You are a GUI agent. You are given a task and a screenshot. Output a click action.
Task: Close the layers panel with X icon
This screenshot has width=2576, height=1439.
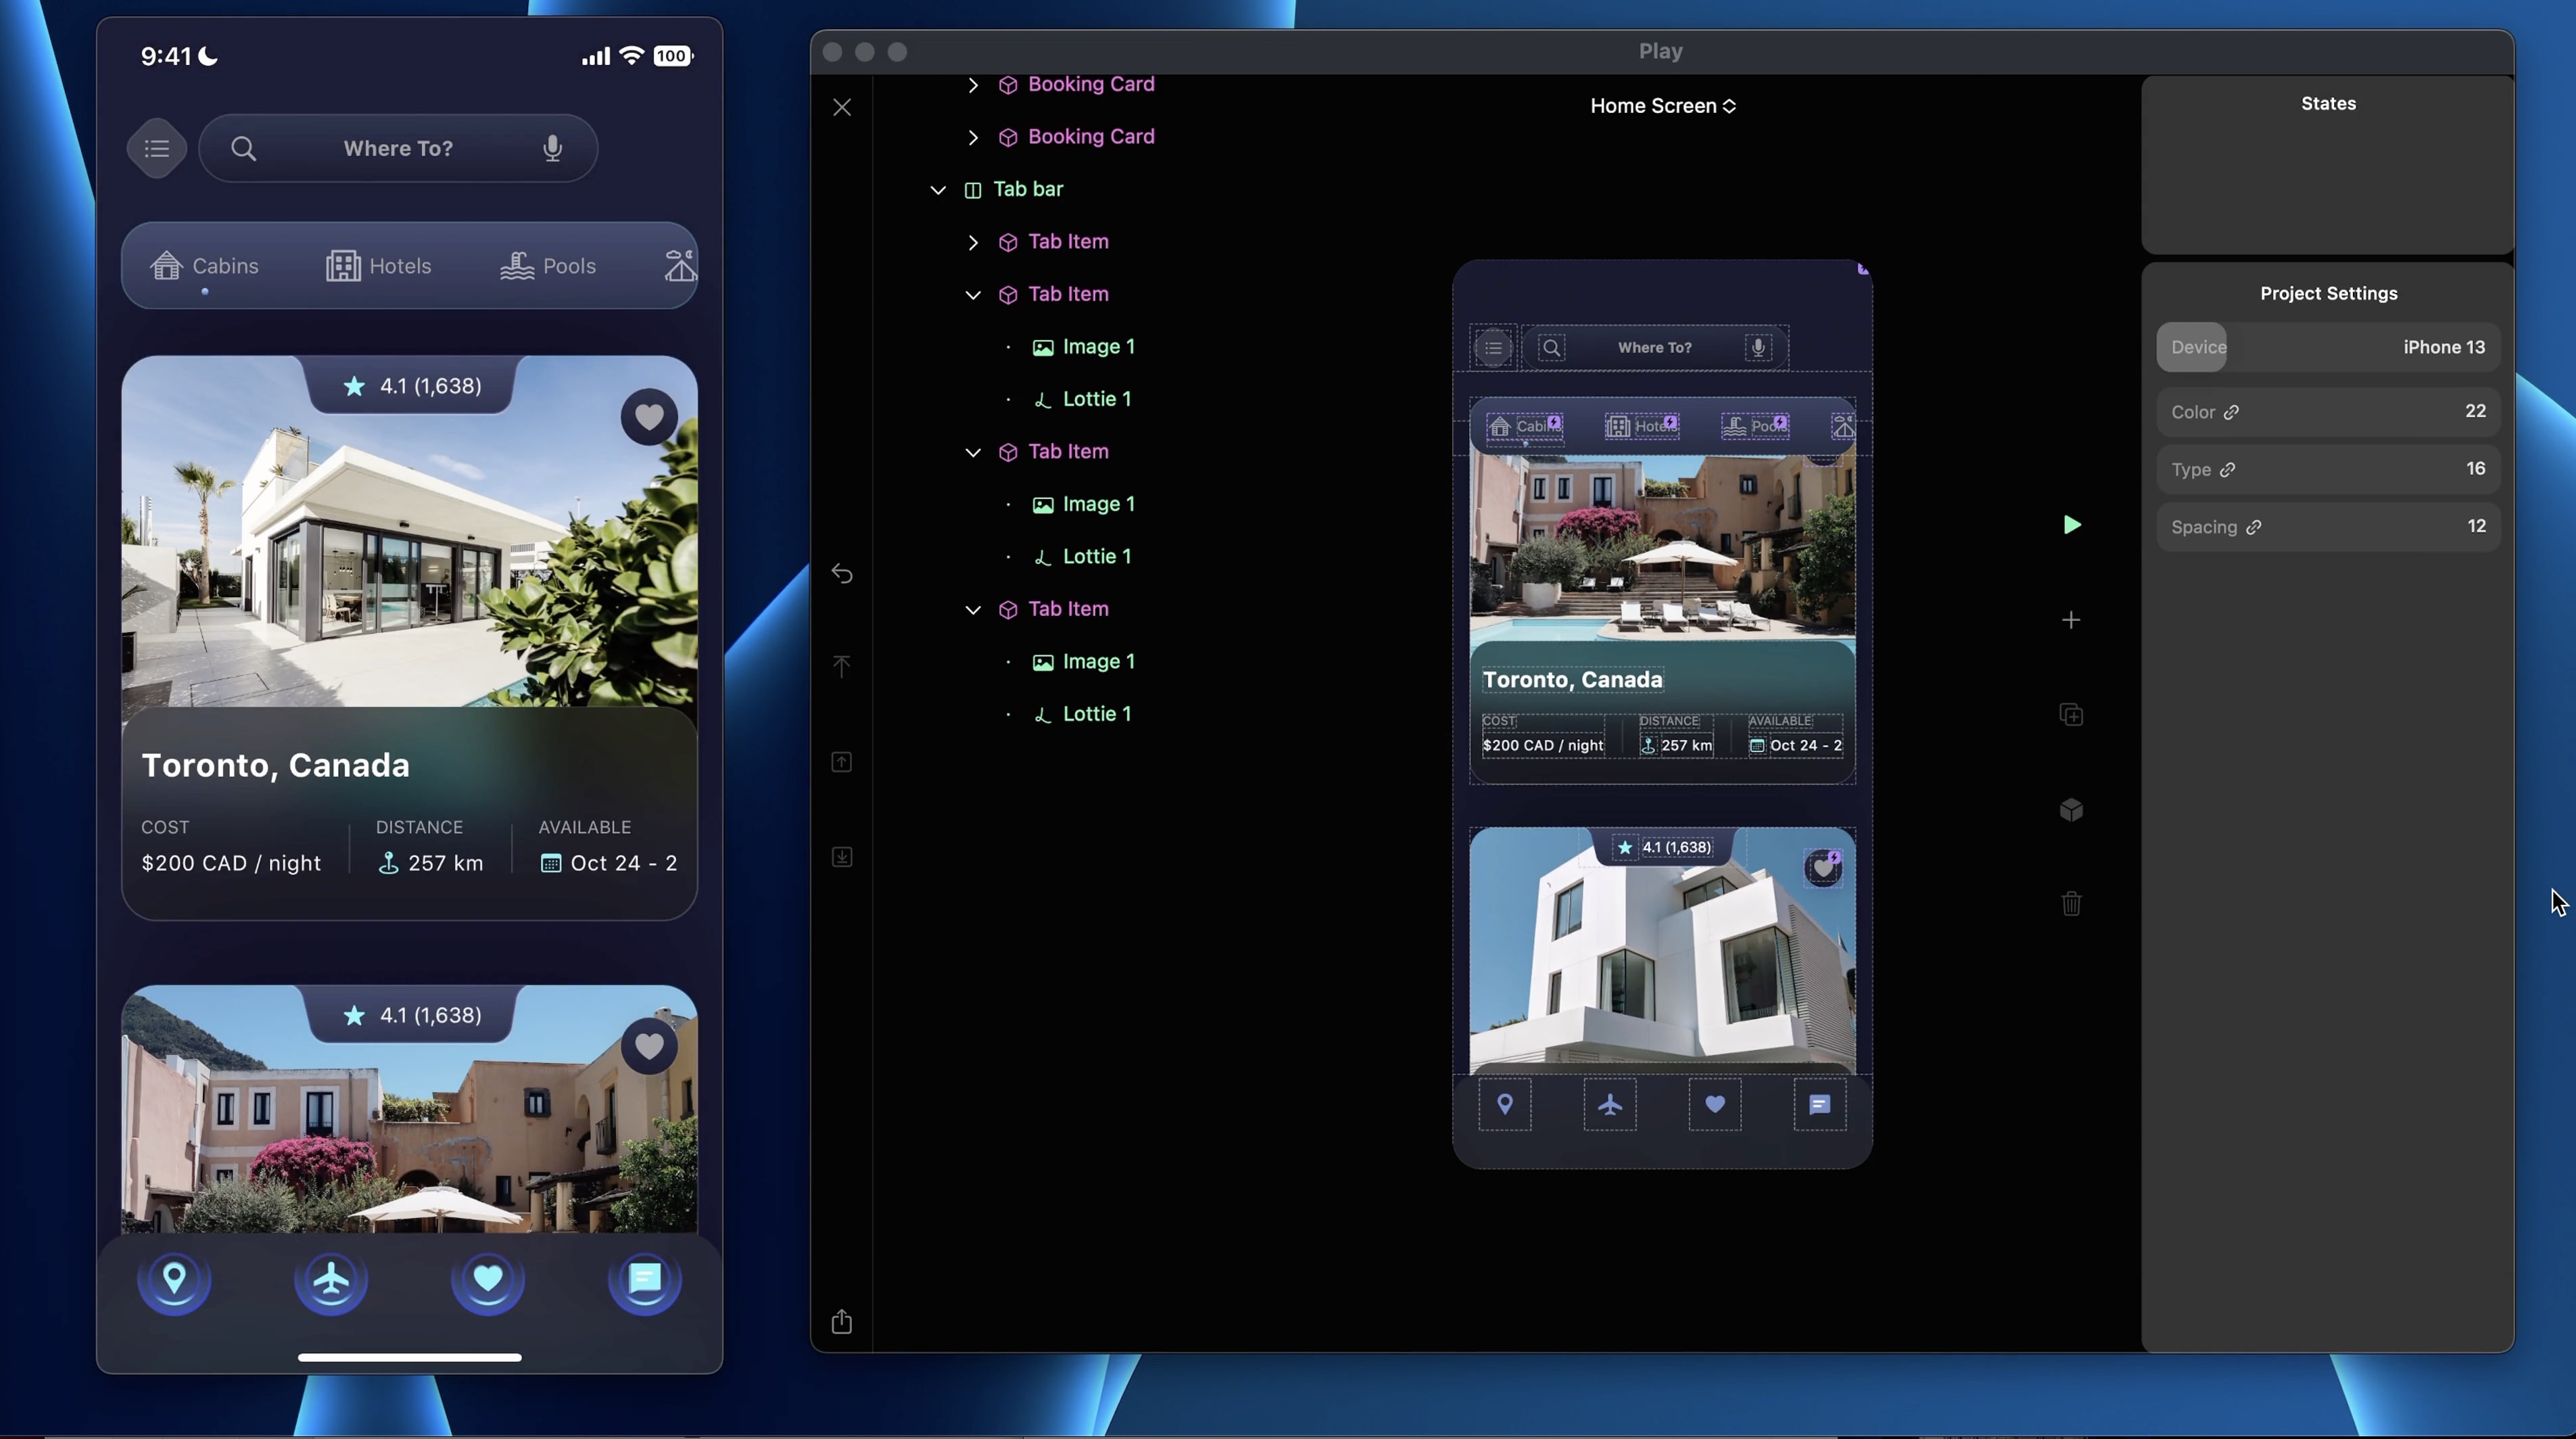pyautogui.click(x=842, y=107)
